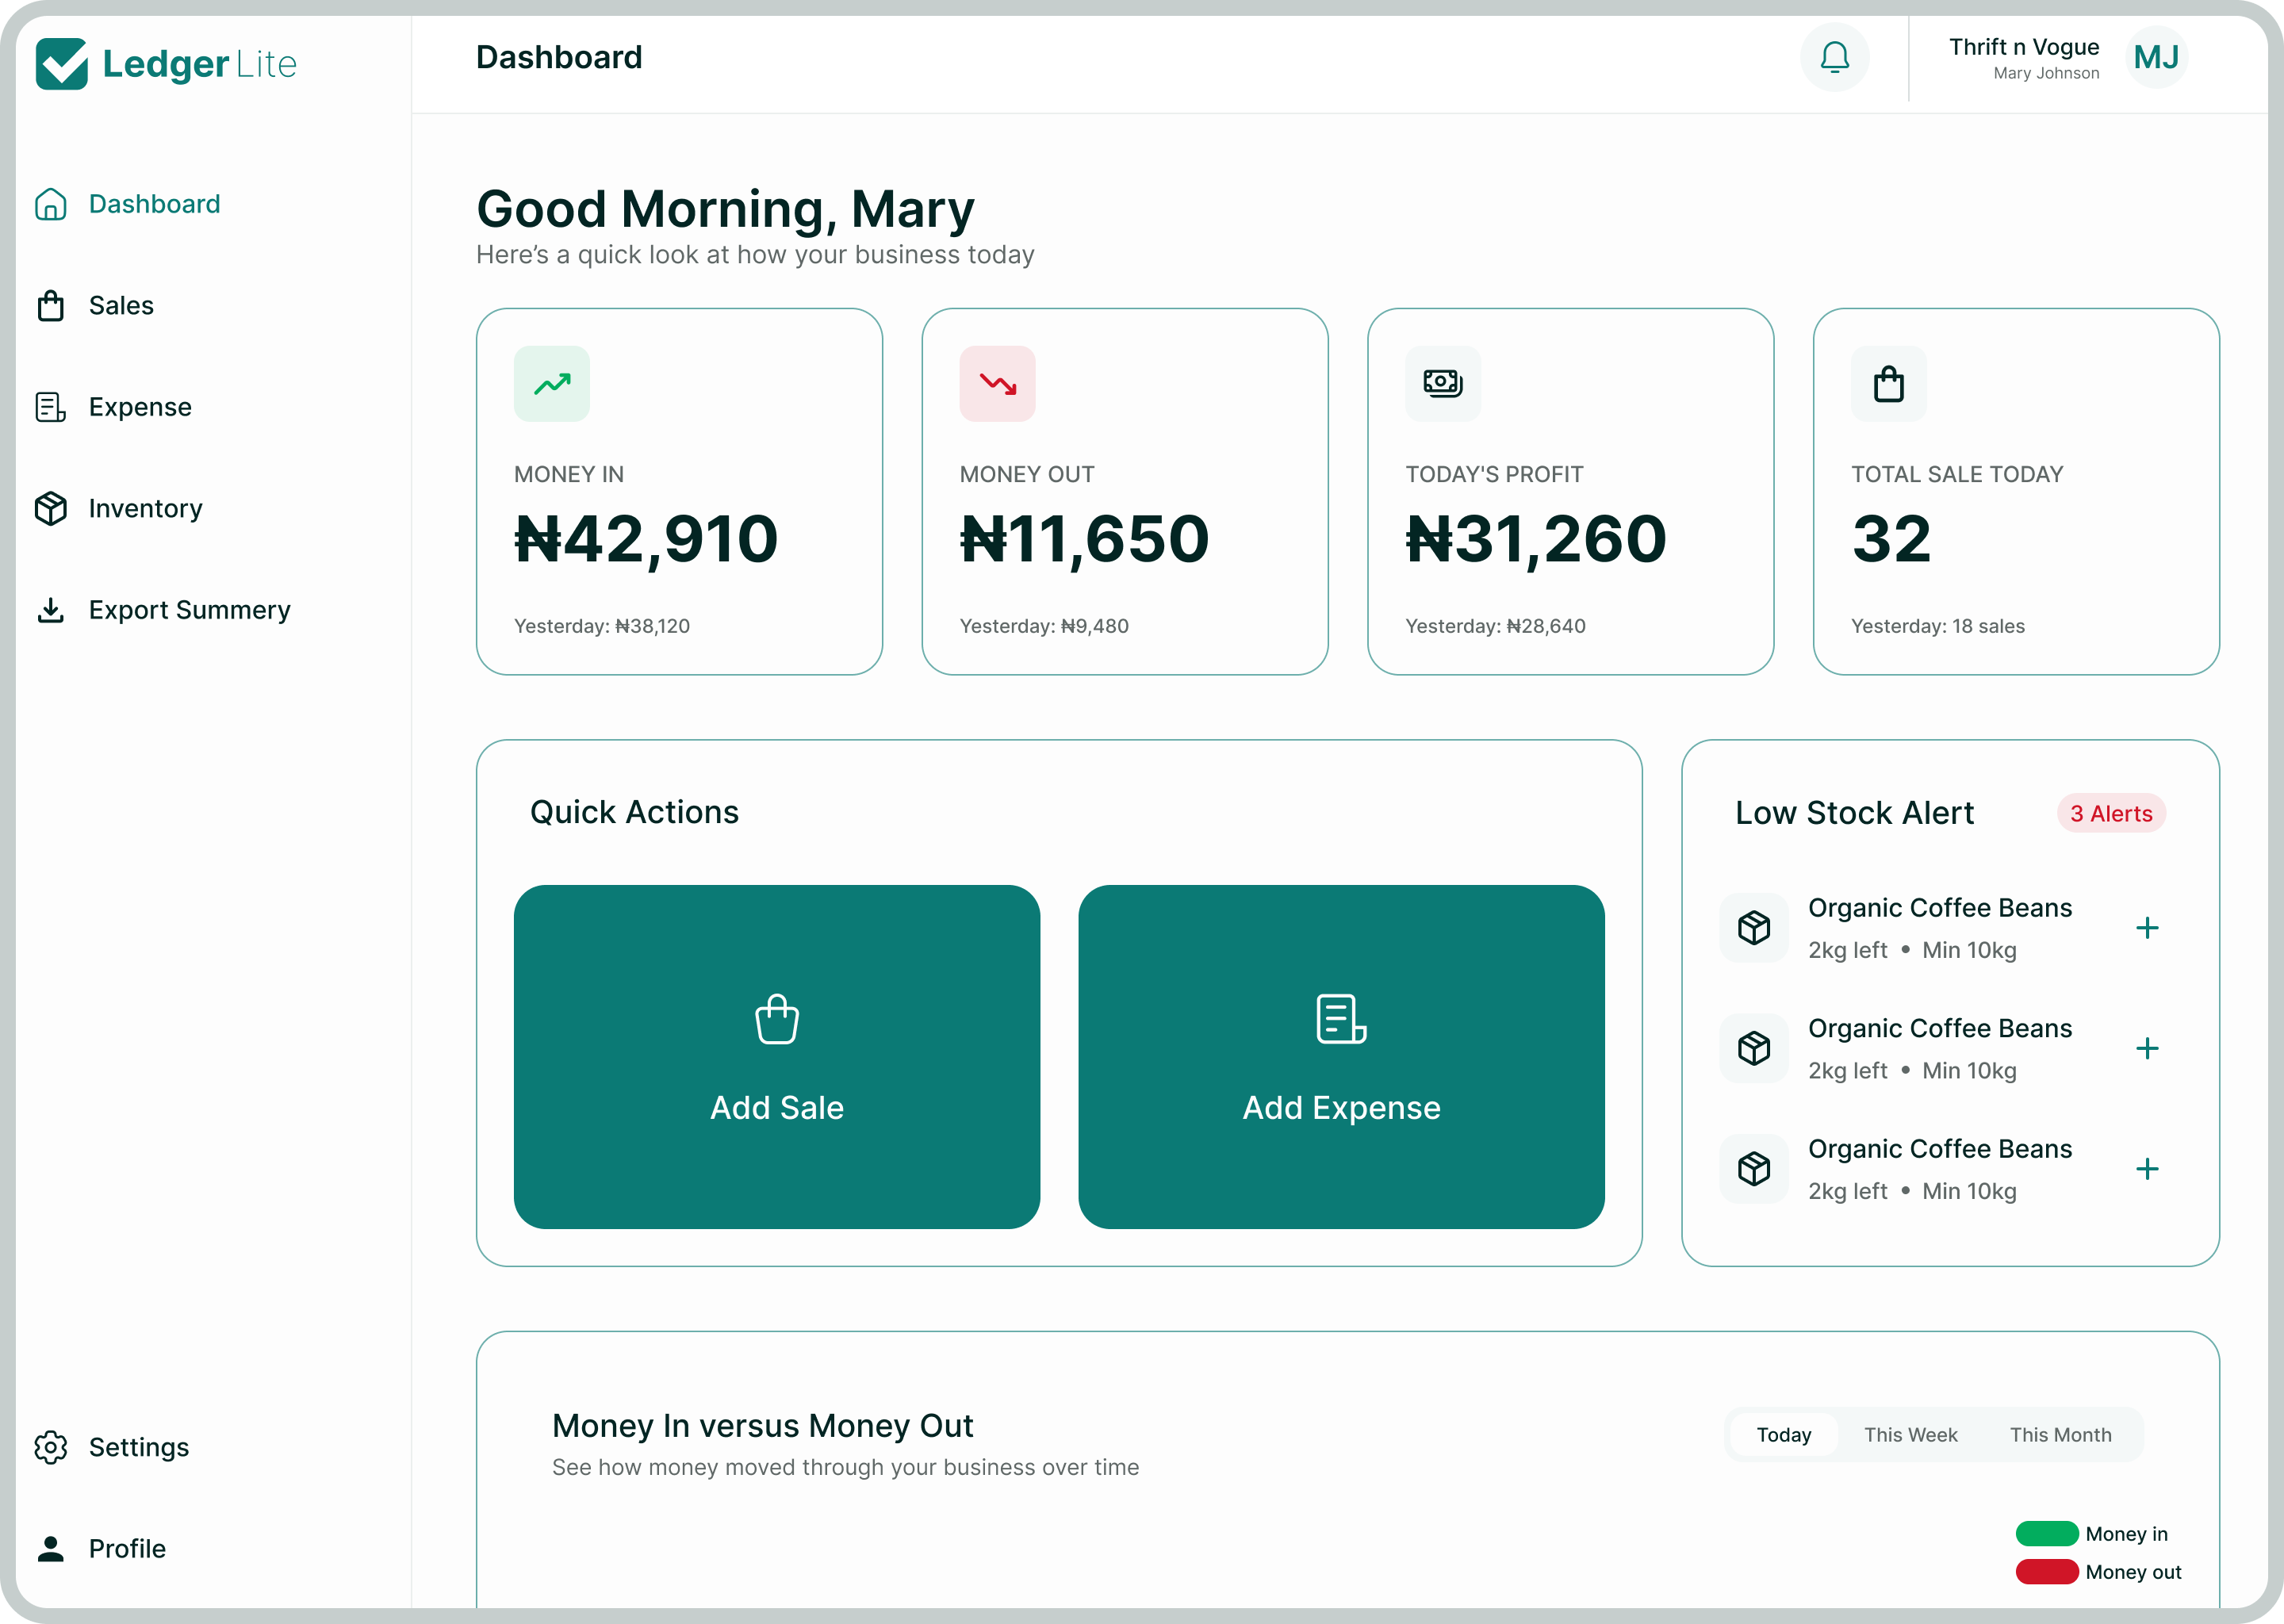2284x1624 pixels.
Task: Click the Money Out downward trend icon
Action: (x=997, y=384)
